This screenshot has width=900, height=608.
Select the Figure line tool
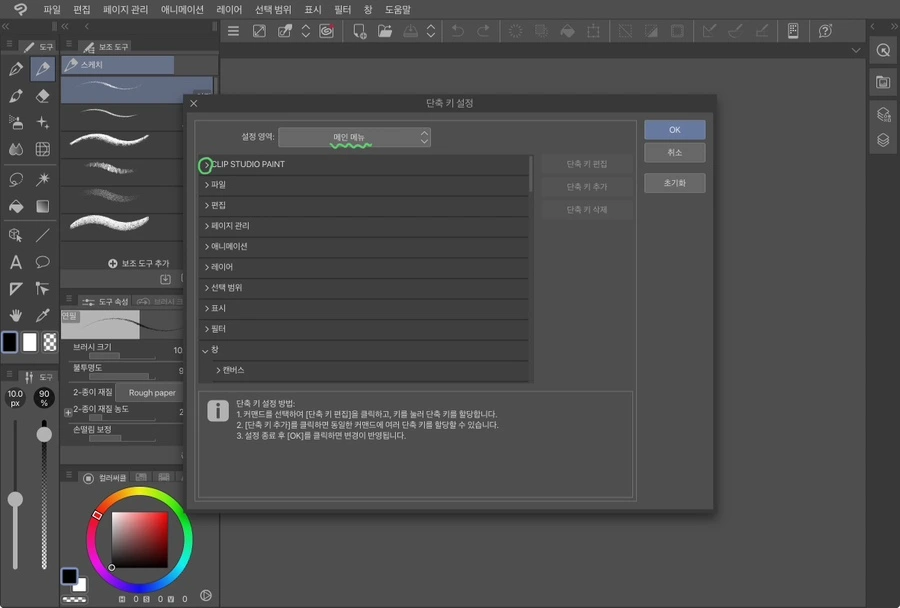tap(42, 235)
